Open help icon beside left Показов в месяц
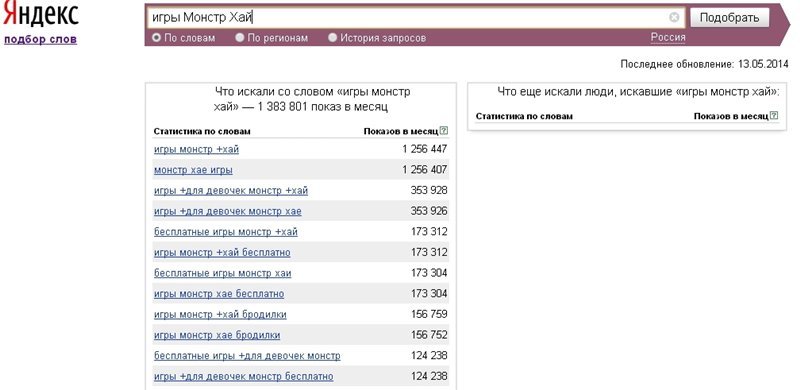Image resolution: width=800 pixels, height=390 pixels. pyautogui.click(x=444, y=131)
